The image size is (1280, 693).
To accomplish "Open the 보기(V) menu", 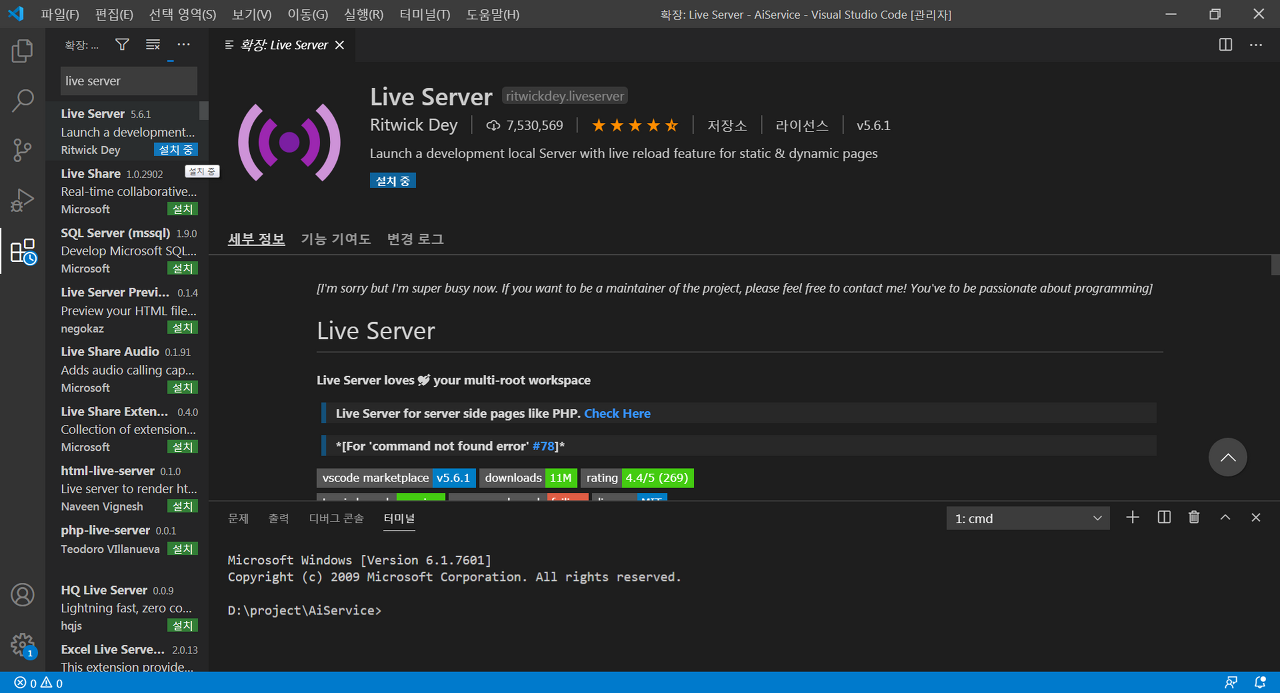I will [251, 14].
